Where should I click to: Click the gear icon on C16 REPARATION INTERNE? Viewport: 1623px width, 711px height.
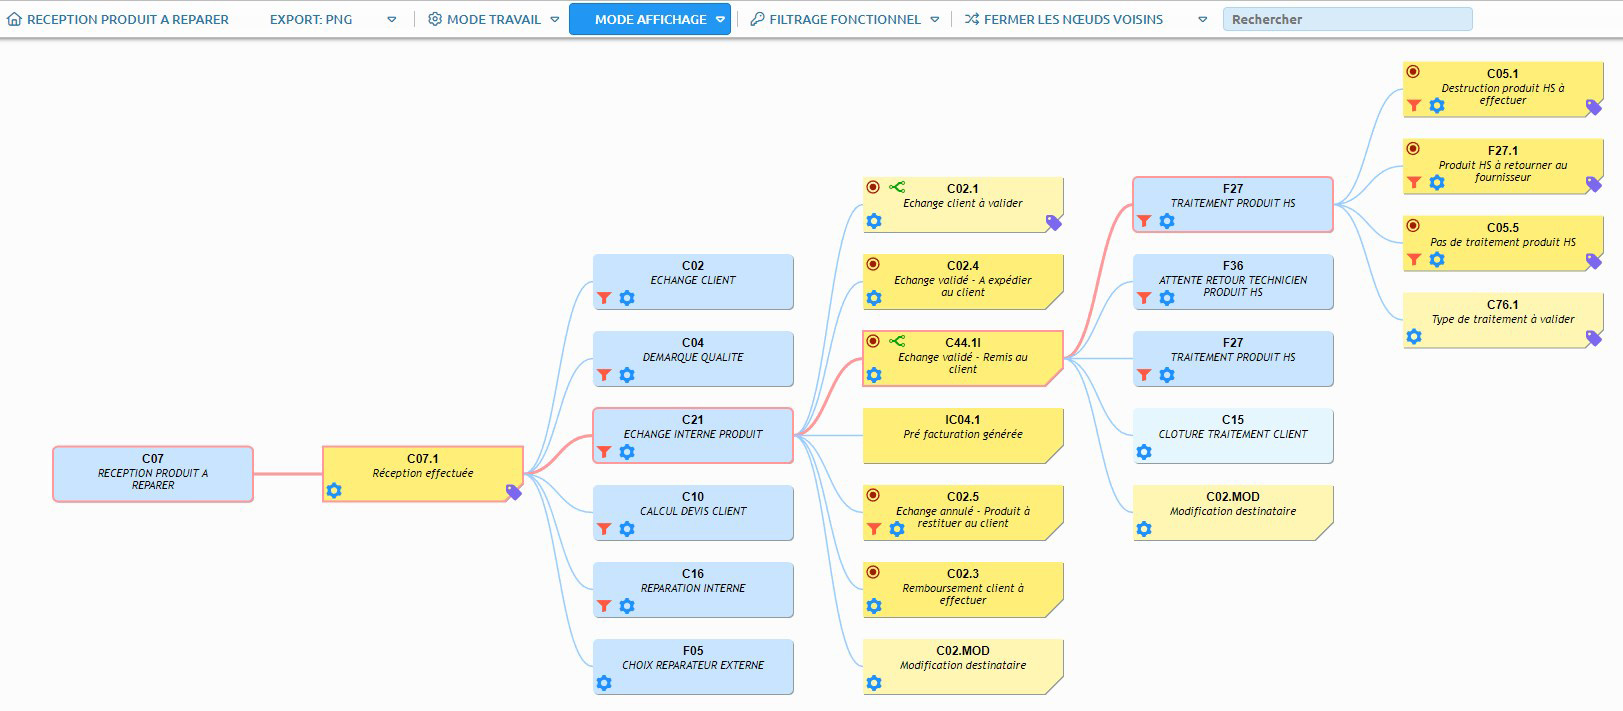627,606
